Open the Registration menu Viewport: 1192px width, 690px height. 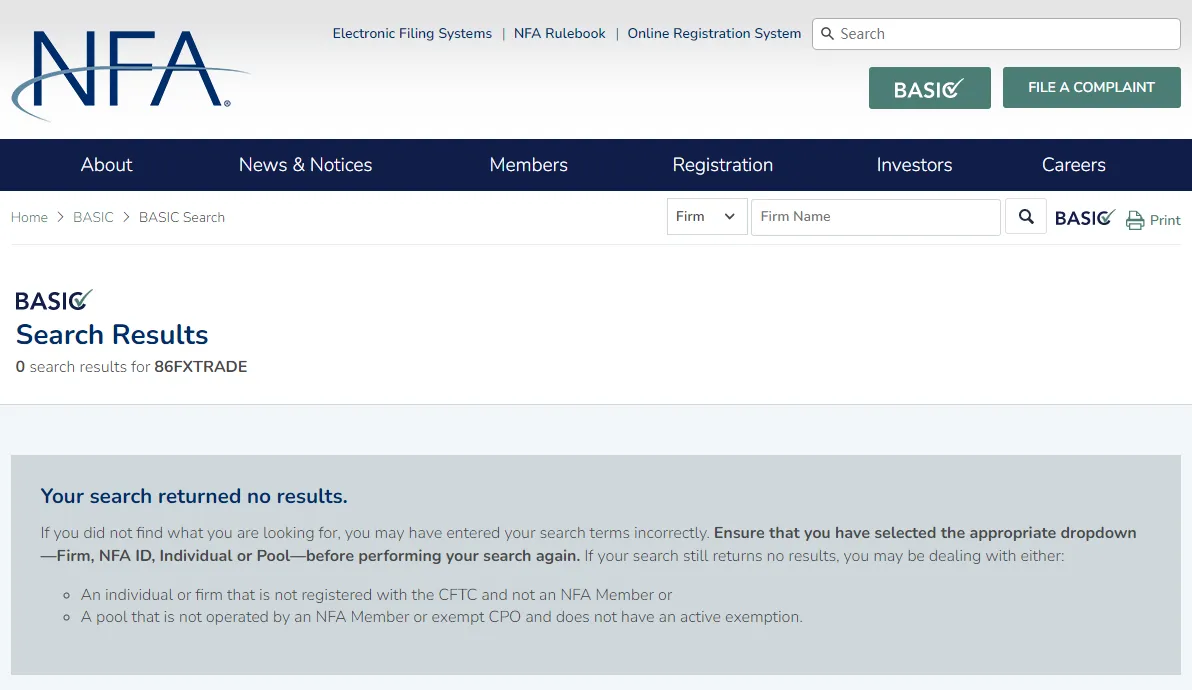click(722, 165)
